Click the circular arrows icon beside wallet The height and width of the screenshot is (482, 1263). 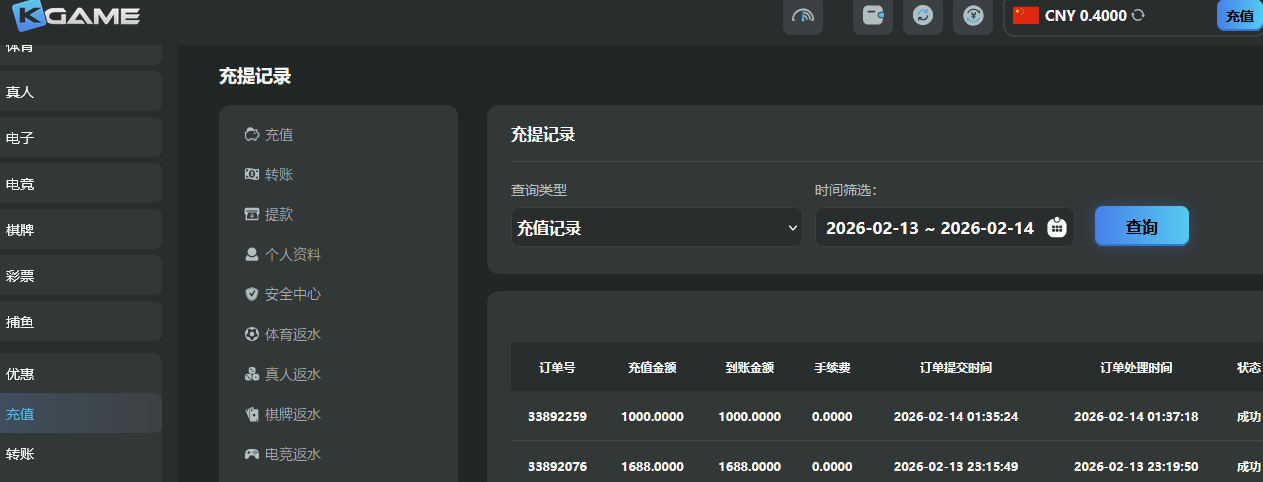[x=922, y=16]
